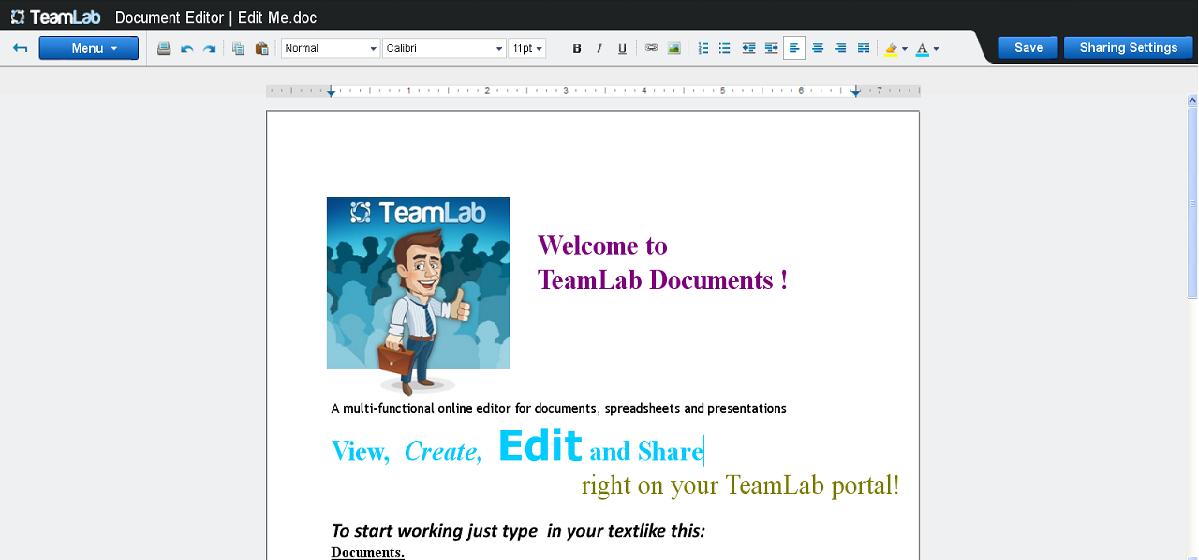Viewport: 1199px width, 560px height.
Task: Apply bulleted list
Action: [725, 48]
